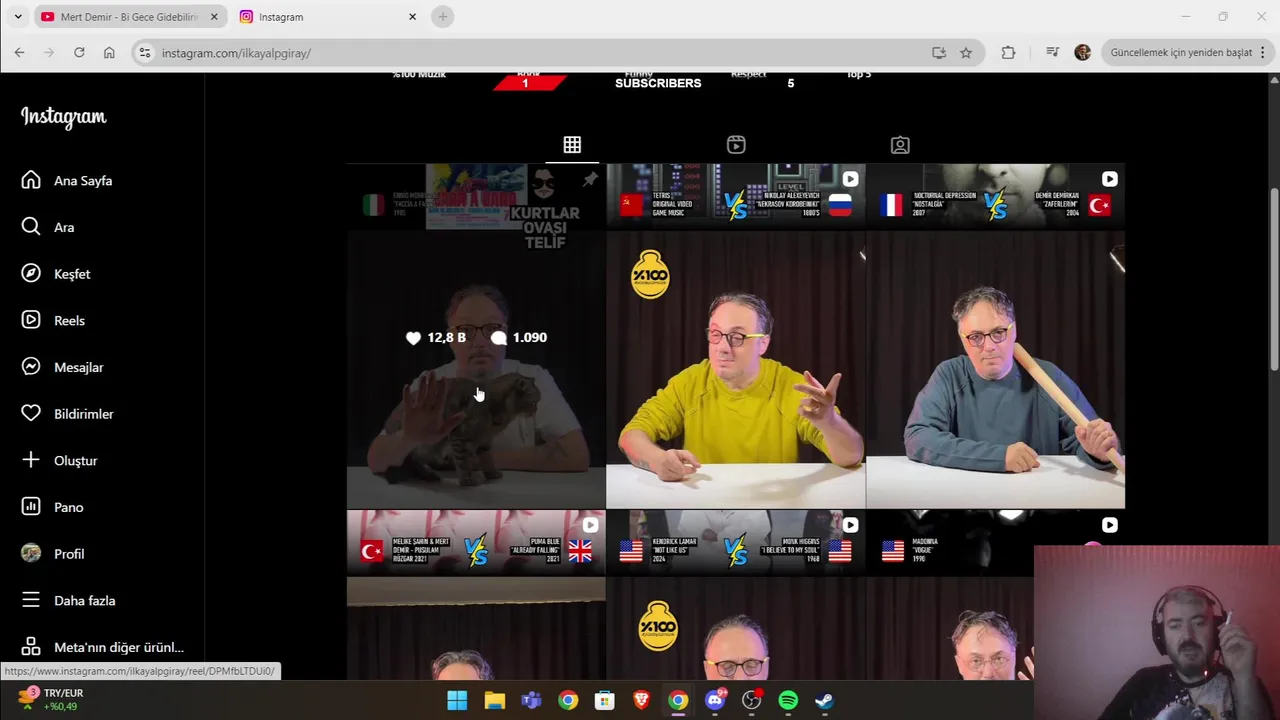The height and width of the screenshot is (720, 1280).
Task: Open the browser extensions menu
Action: [1008, 53]
